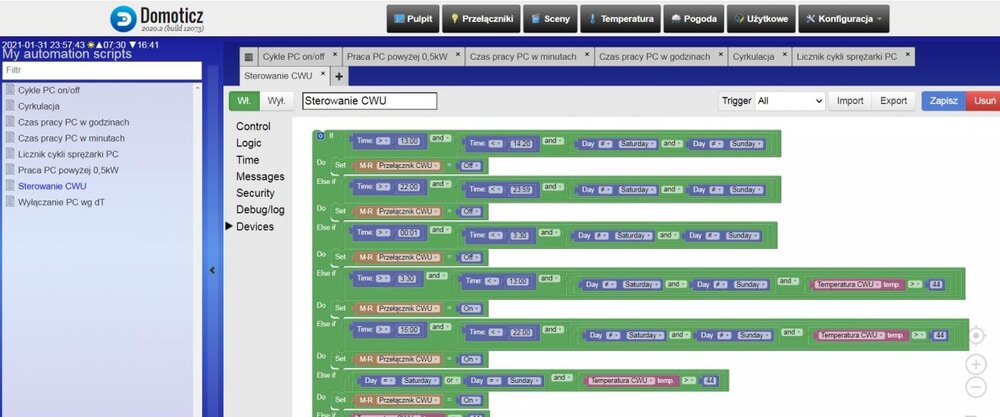Collapse the left sidebar with arrow handle
The height and width of the screenshot is (417, 1000).
pos(212,270)
